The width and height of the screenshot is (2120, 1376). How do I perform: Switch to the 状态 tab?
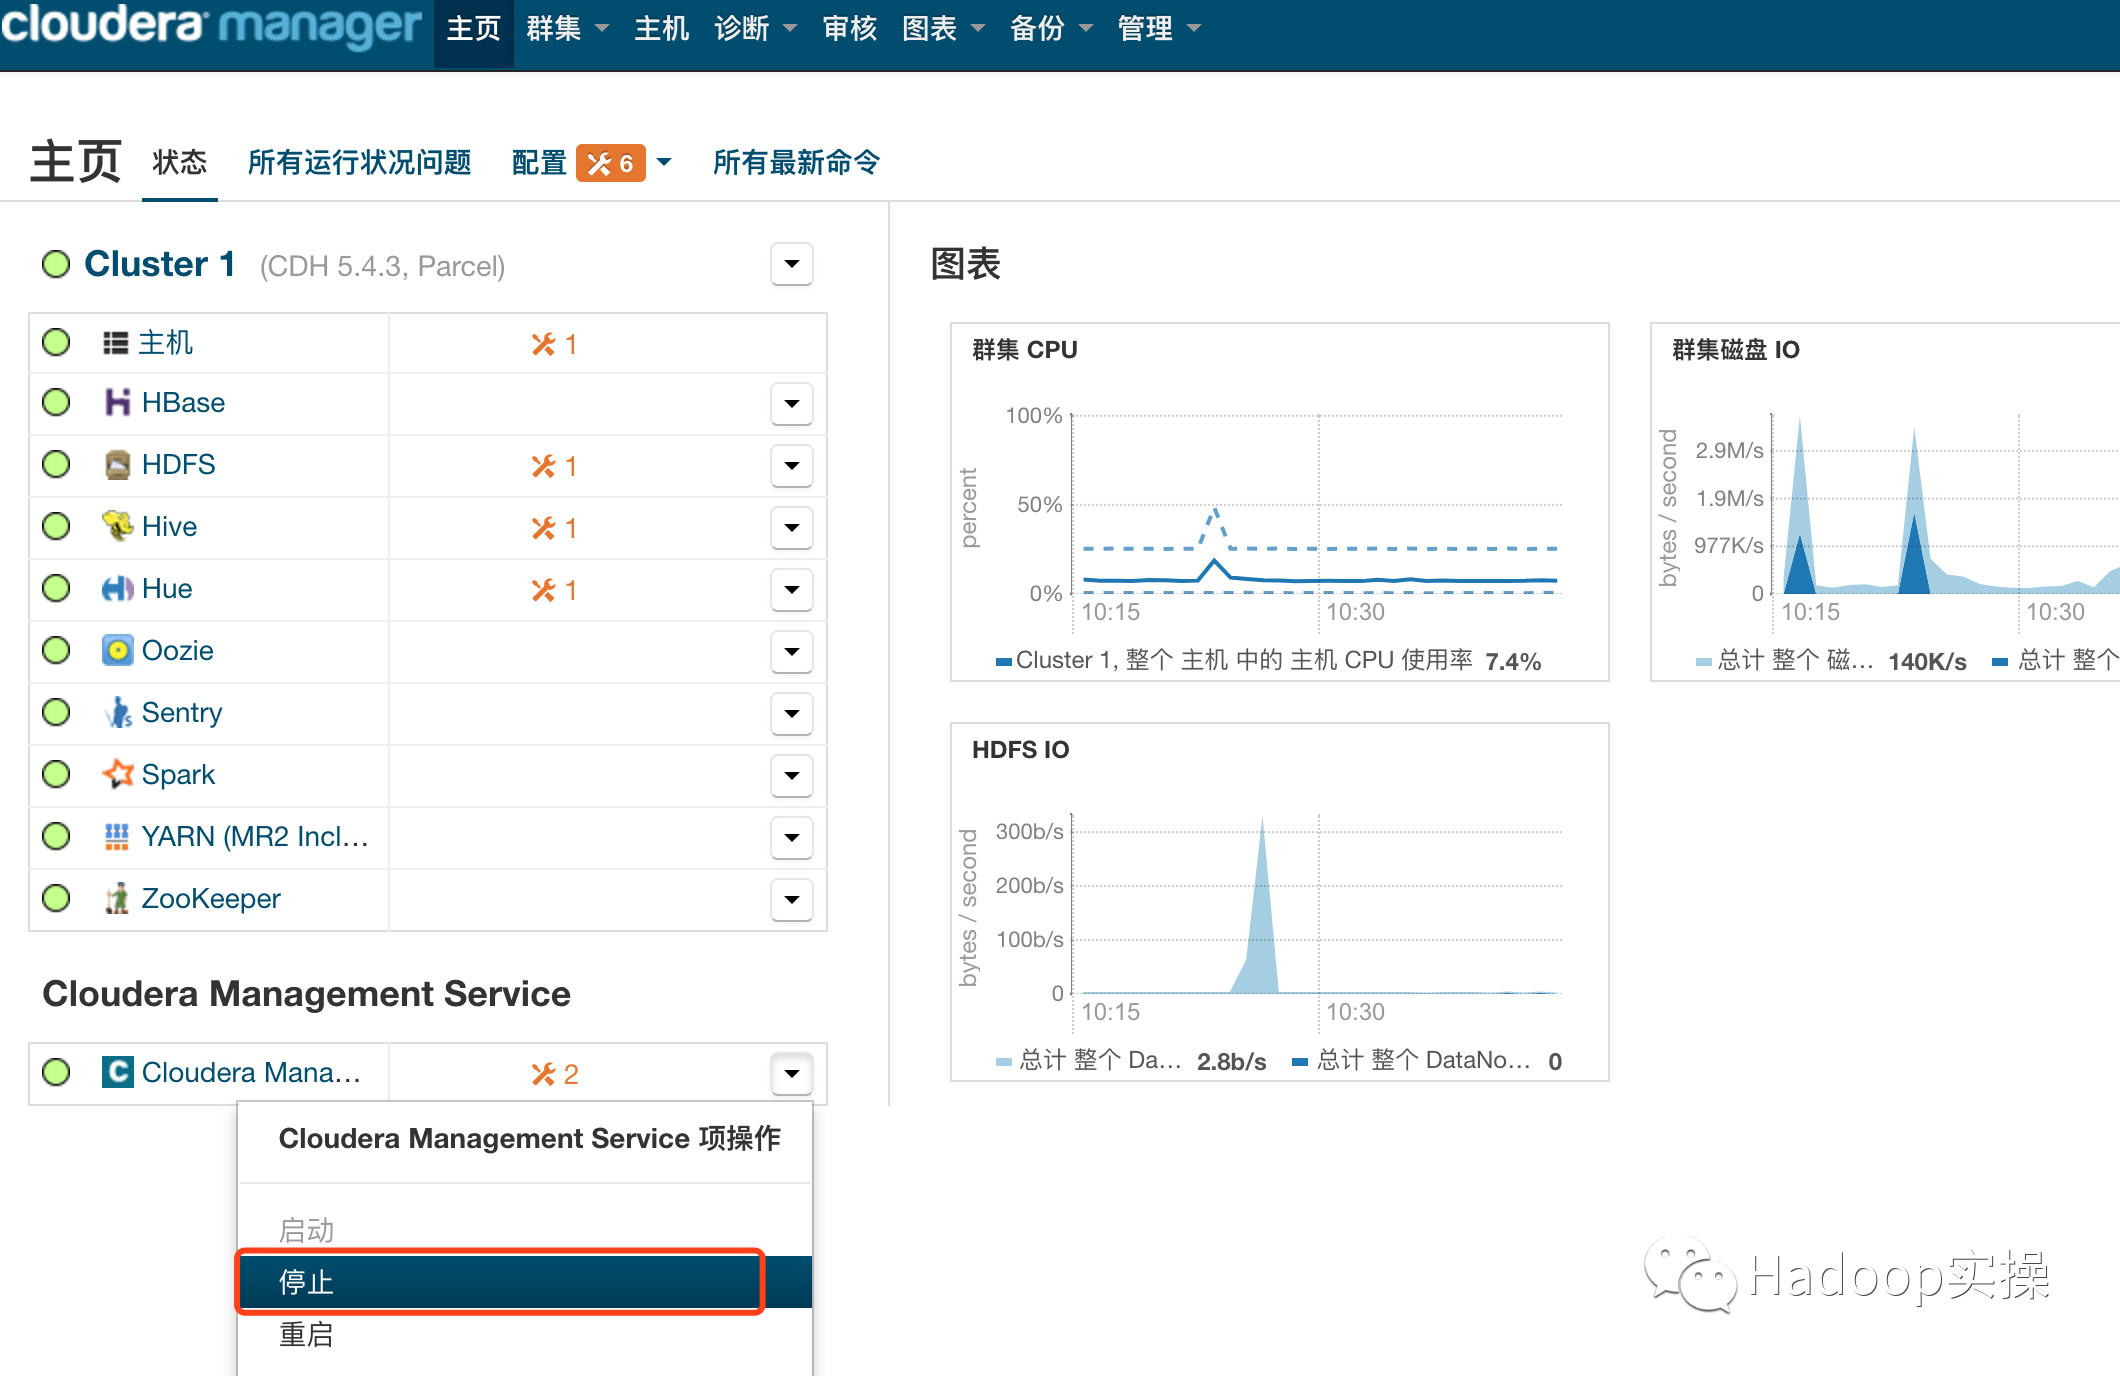point(180,162)
